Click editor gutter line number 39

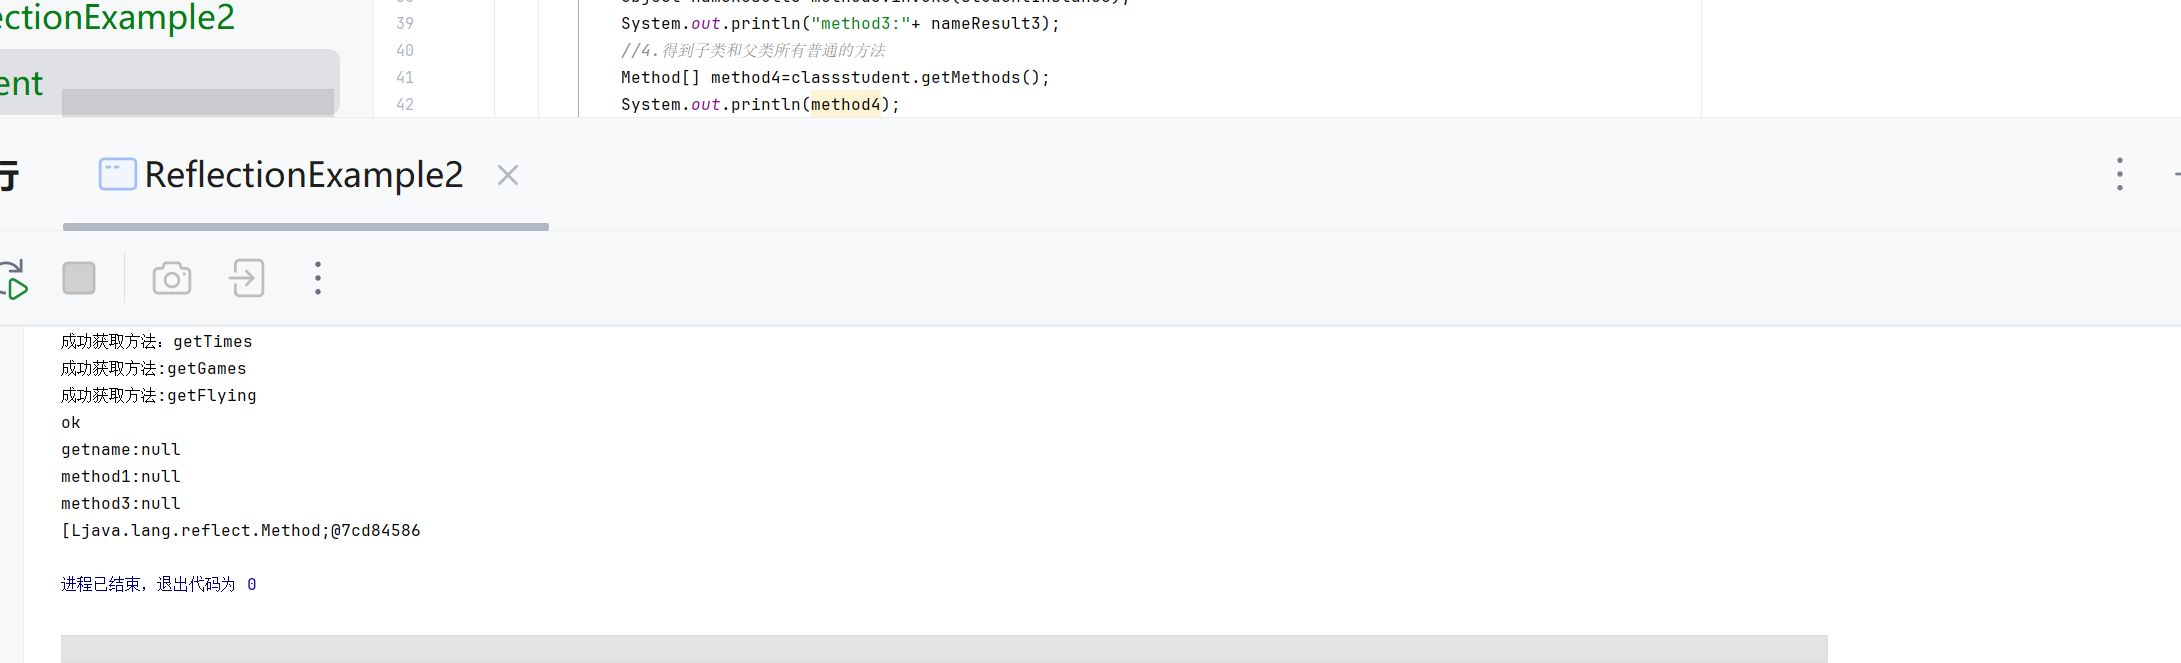click(x=405, y=23)
